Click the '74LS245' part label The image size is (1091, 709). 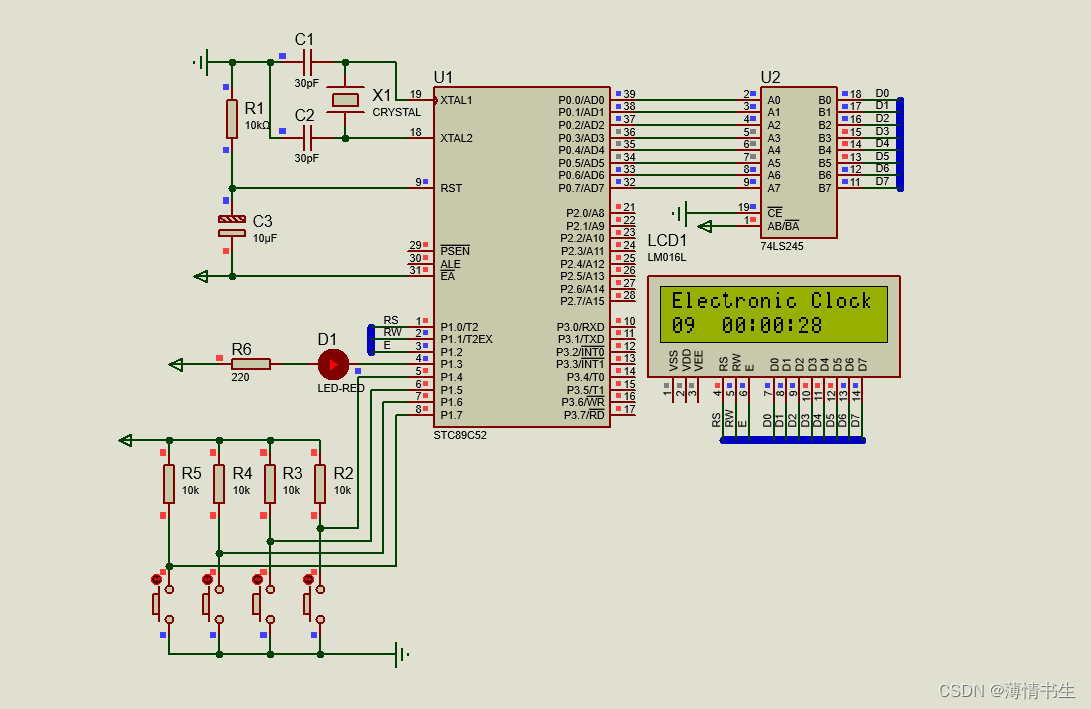click(x=782, y=246)
